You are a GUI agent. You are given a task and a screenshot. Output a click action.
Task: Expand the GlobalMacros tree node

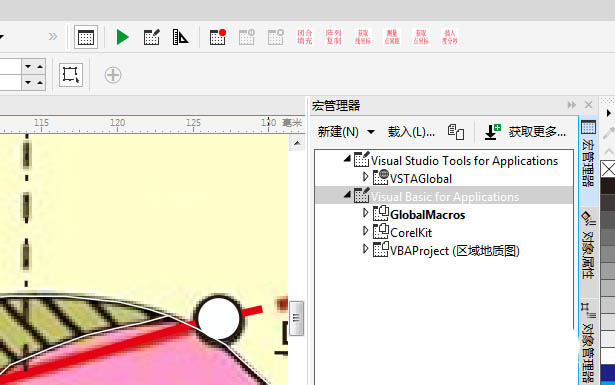pyautogui.click(x=365, y=213)
